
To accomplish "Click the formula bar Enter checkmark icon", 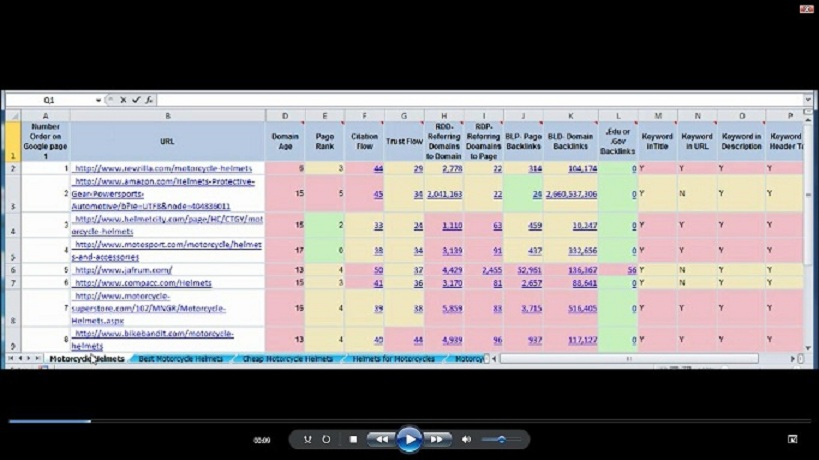I will pos(136,101).
